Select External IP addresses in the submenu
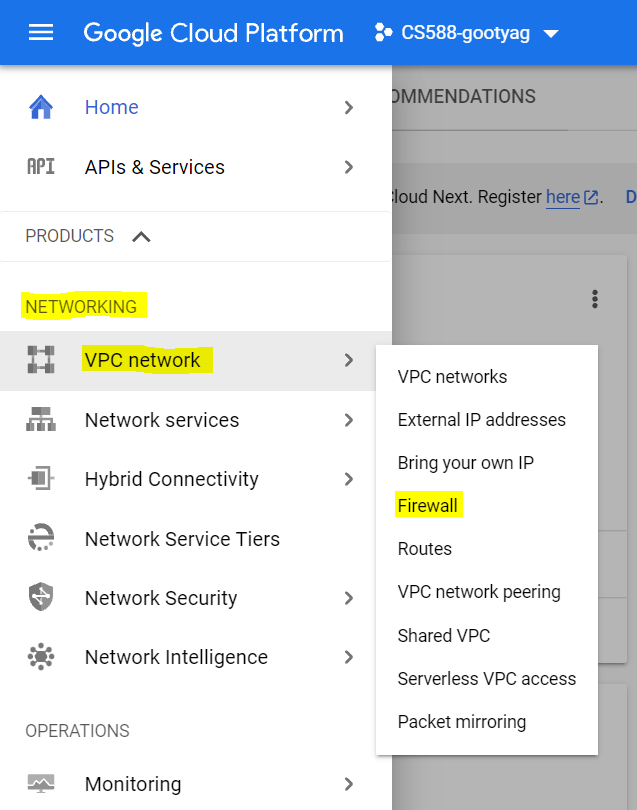Image resolution: width=637 pixels, height=810 pixels. 481,420
